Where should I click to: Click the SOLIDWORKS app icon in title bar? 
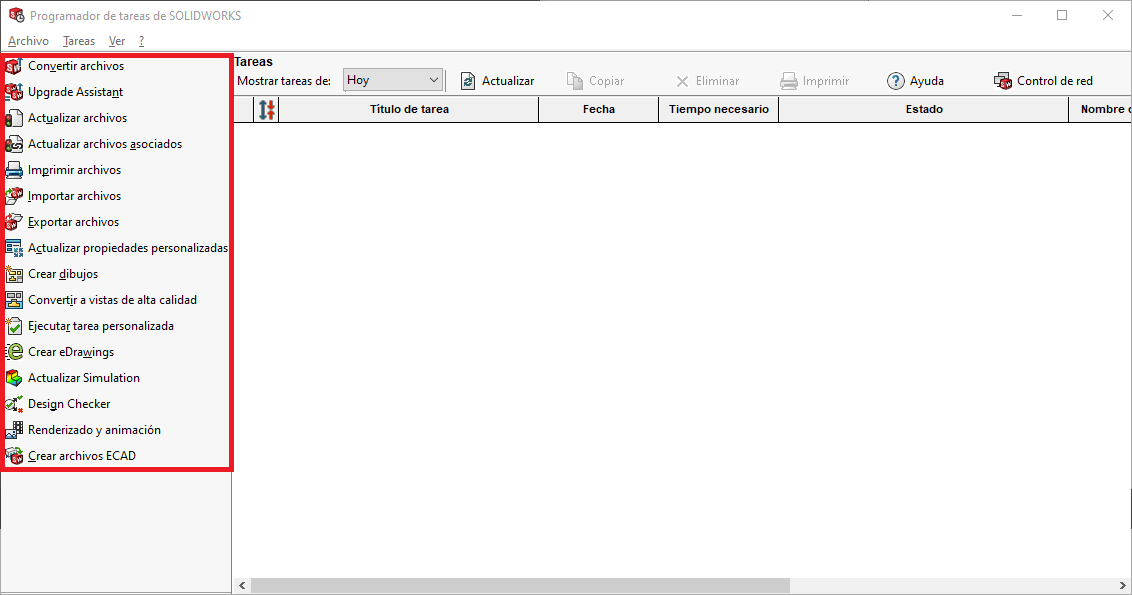point(16,15)
